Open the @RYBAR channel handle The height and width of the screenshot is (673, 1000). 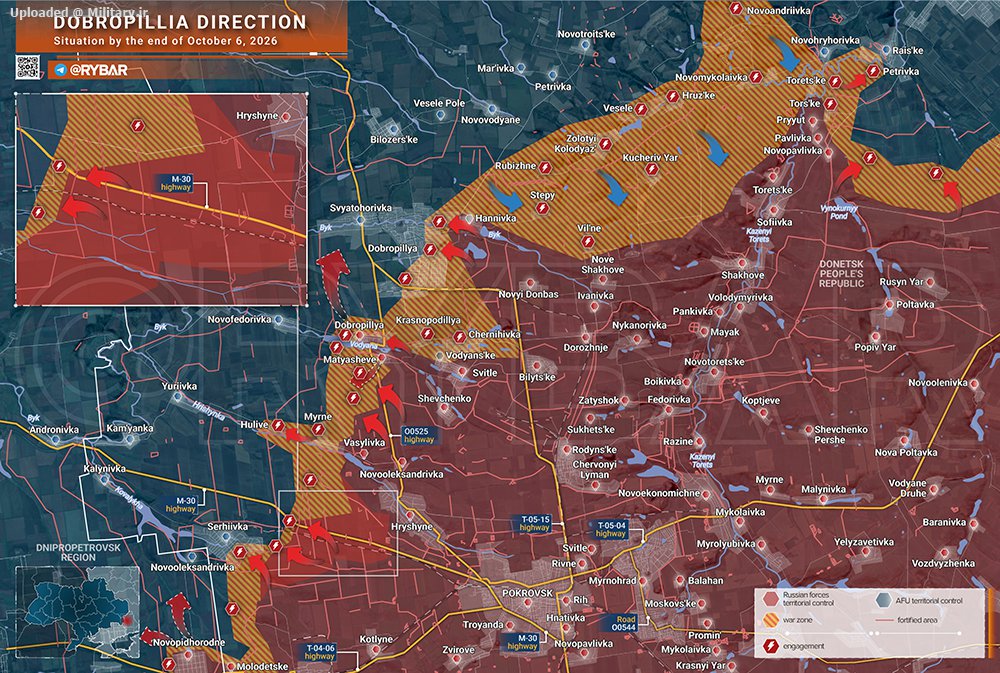[98, 70]
